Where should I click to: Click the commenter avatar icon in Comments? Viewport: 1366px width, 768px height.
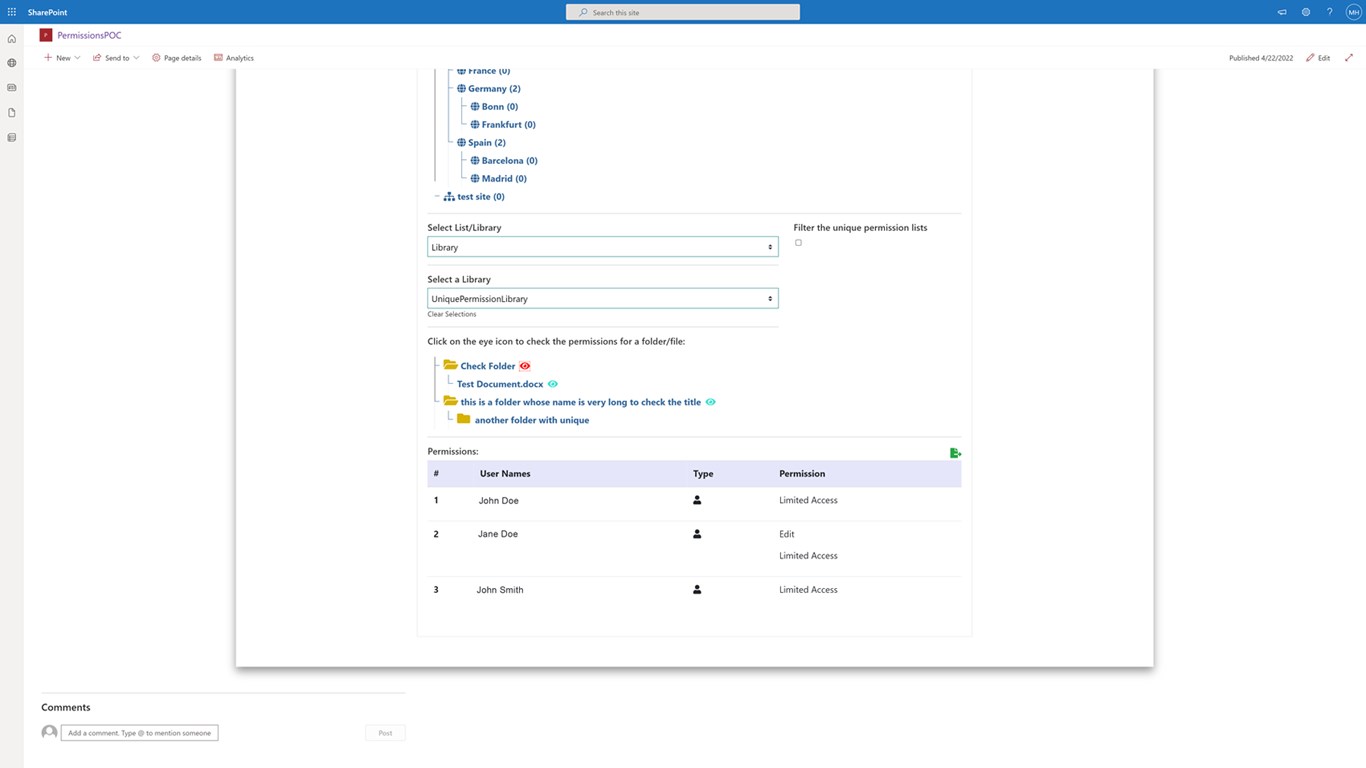(49, 733)
